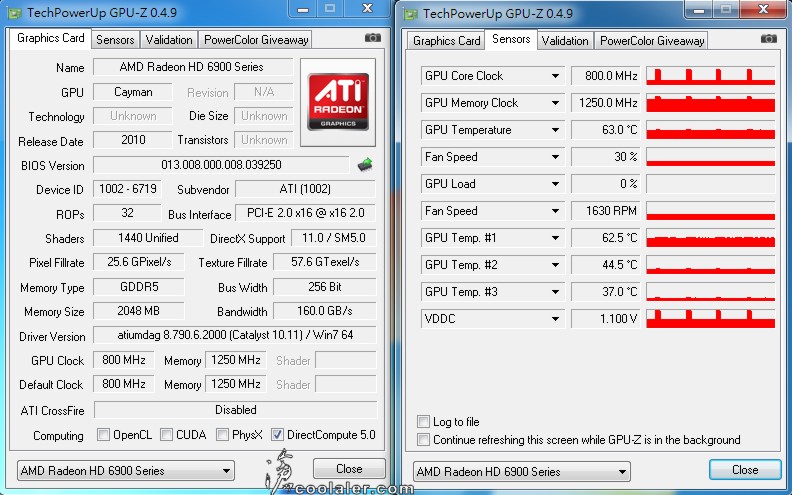The width and height of the screenshot is (792, 495).
Task: Click Close button in left GPU-Z window
Action: coord(349,469)
